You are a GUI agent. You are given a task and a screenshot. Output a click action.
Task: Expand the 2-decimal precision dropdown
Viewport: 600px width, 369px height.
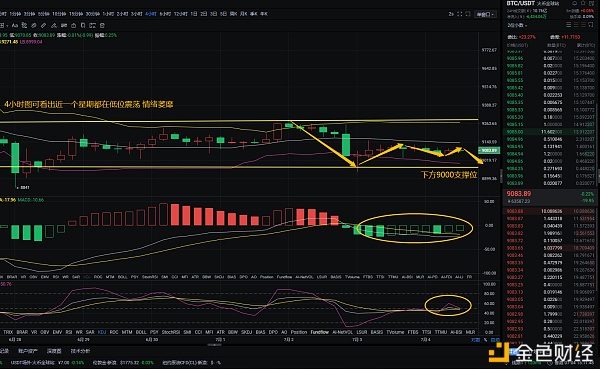517,25
